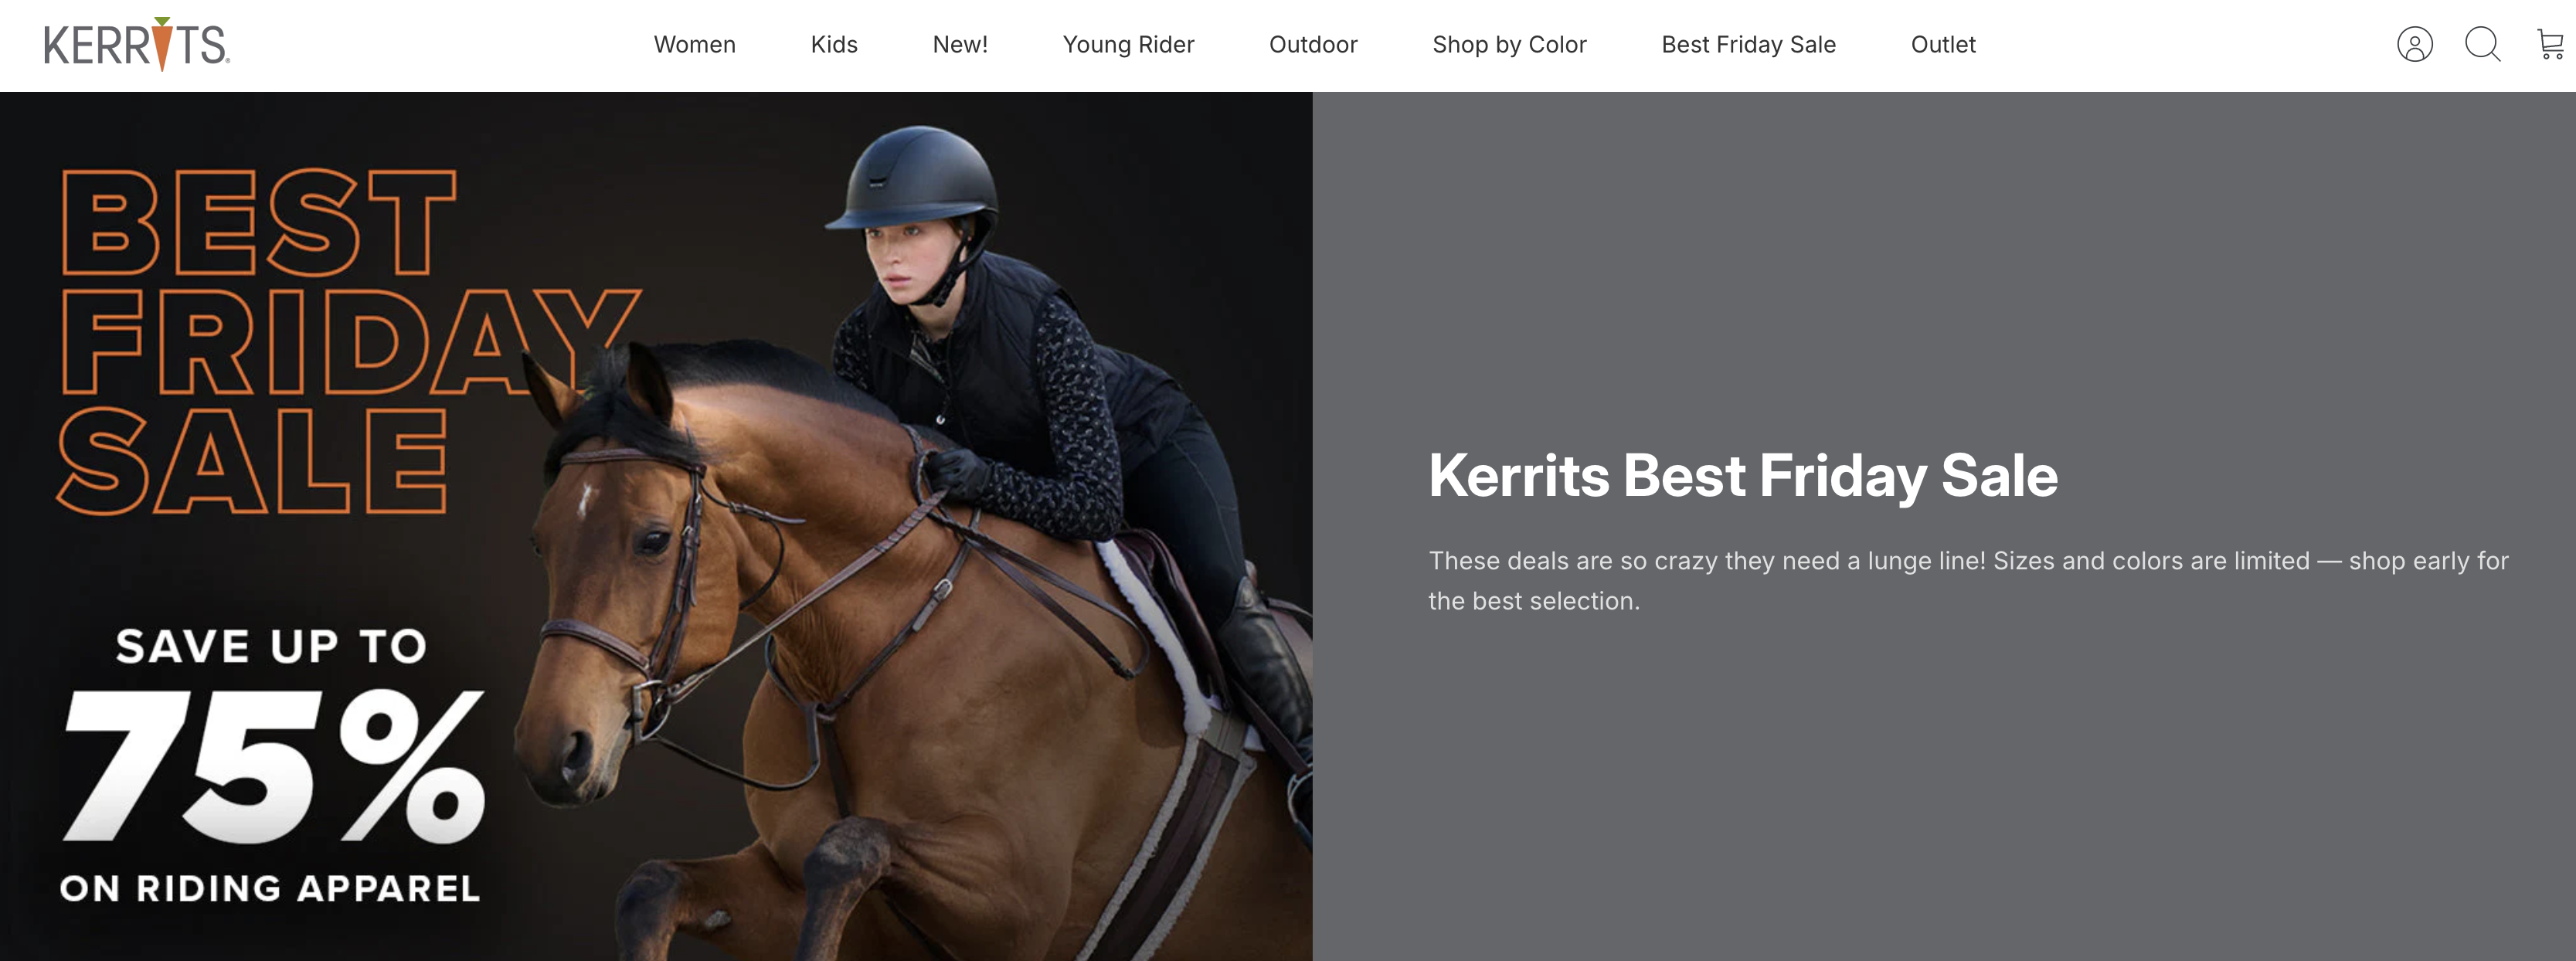
Task: Open the Young Rider category
Action: (x=1128, y=45)
